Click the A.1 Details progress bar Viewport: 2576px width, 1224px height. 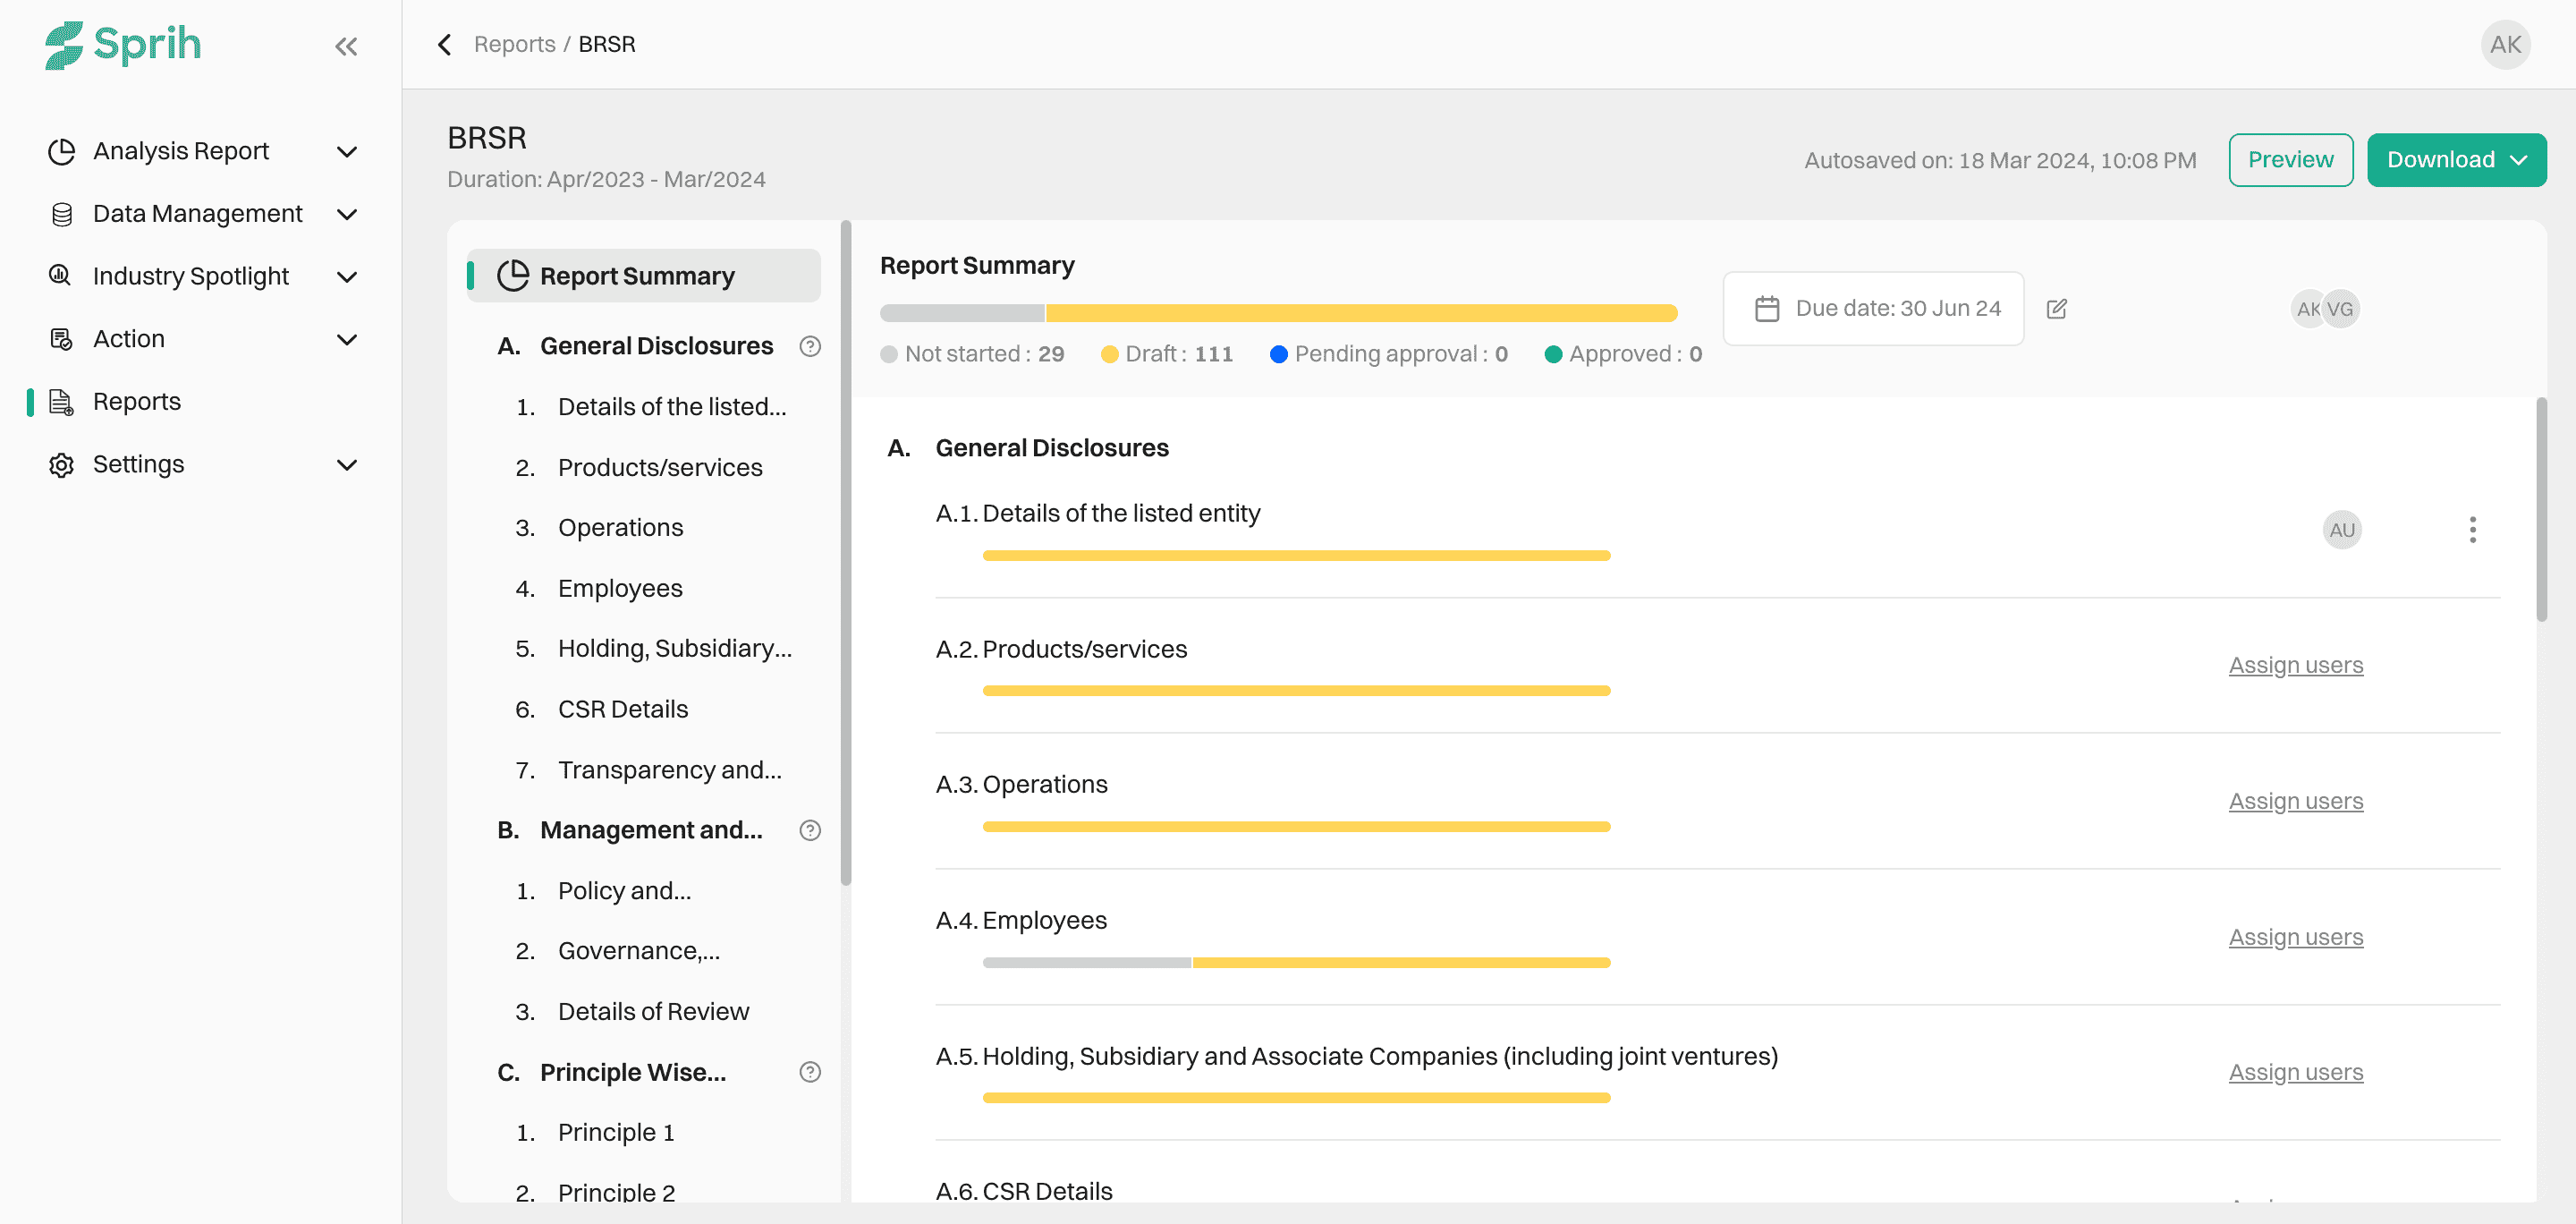[1296, 555]
